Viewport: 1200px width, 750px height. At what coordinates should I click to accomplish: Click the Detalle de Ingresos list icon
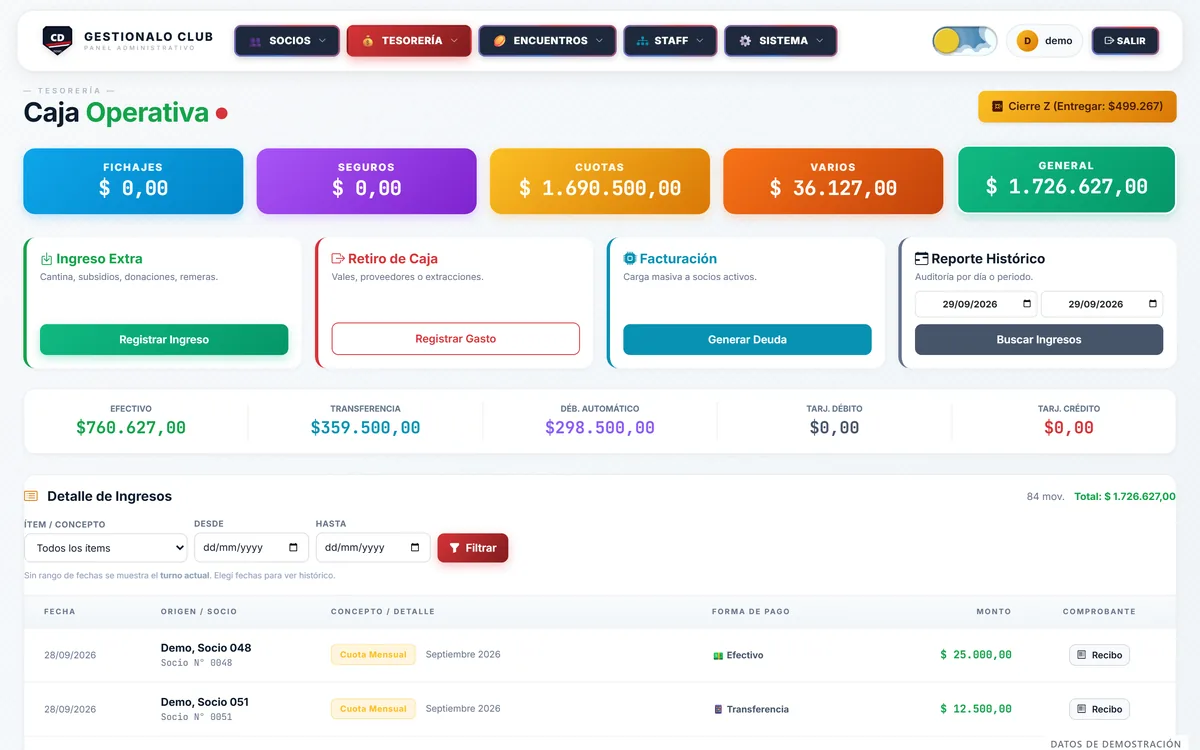click(31, 496)
